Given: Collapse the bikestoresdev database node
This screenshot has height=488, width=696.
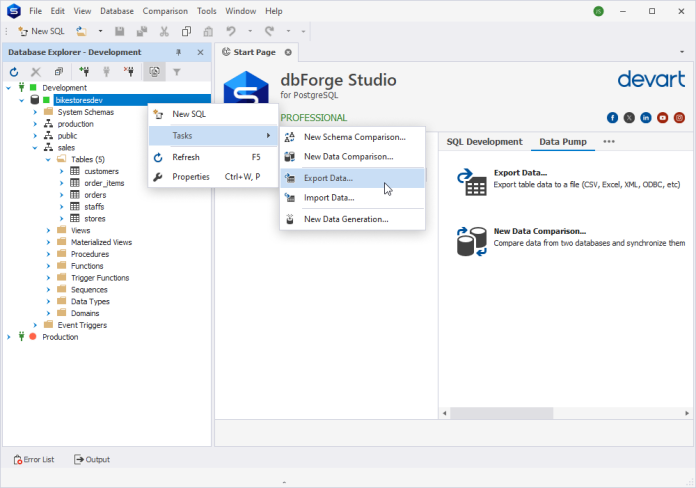Looking at the screenshot, I should [x=22, y=100].
